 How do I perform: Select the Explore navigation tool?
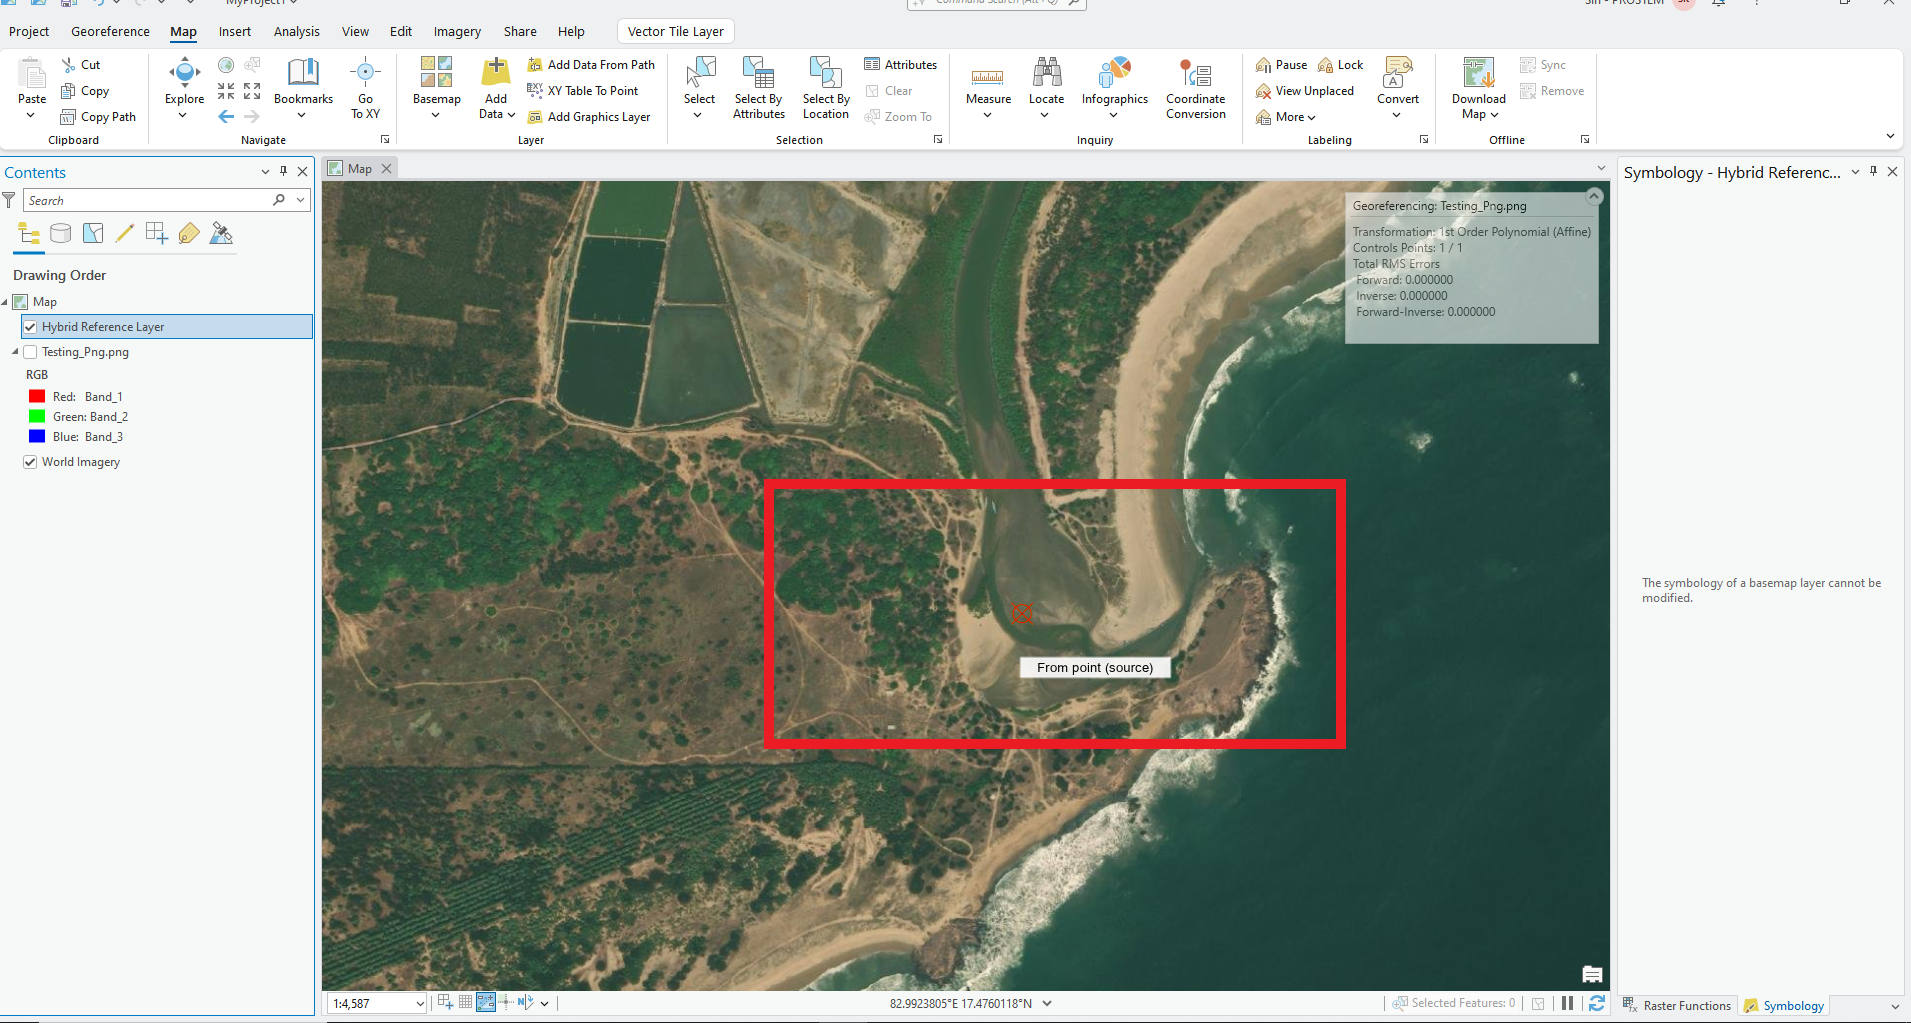click(x=184, y=87)
